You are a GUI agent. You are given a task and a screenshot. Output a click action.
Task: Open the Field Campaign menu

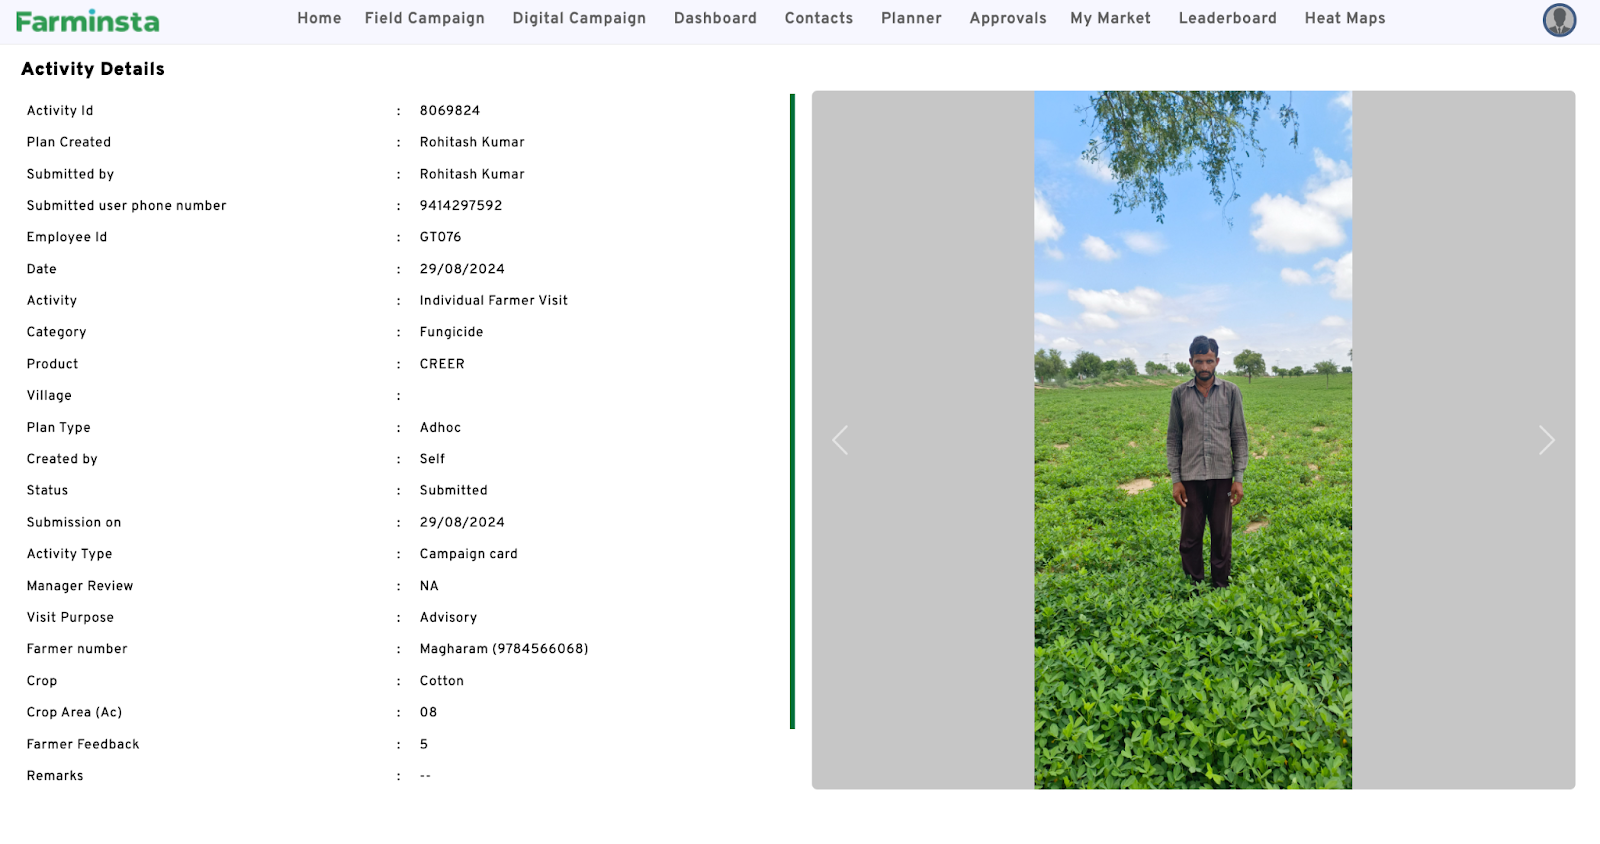[424, 18]
